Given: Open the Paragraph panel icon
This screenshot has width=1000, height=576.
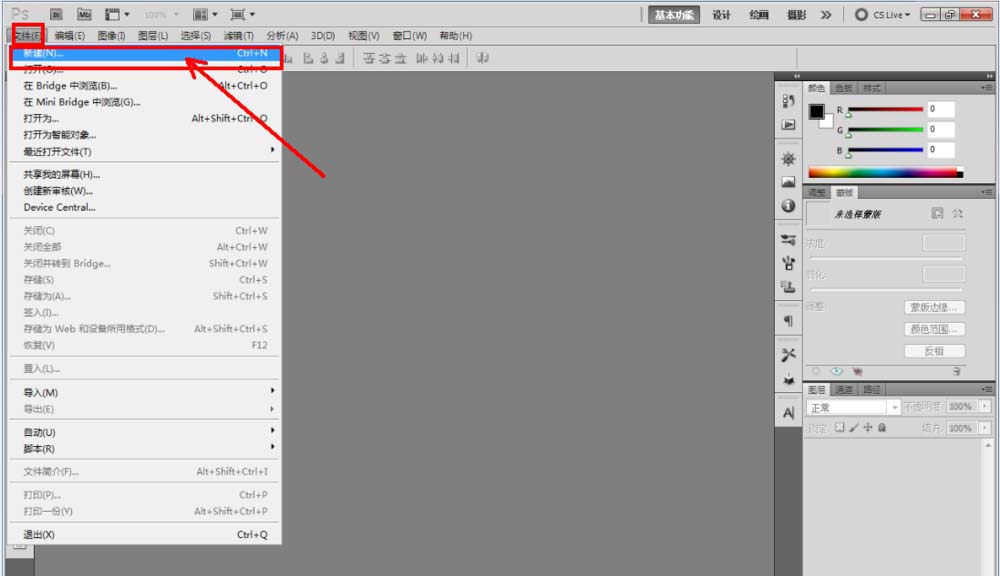Looking at the screenshot, I should pos(788,321).
